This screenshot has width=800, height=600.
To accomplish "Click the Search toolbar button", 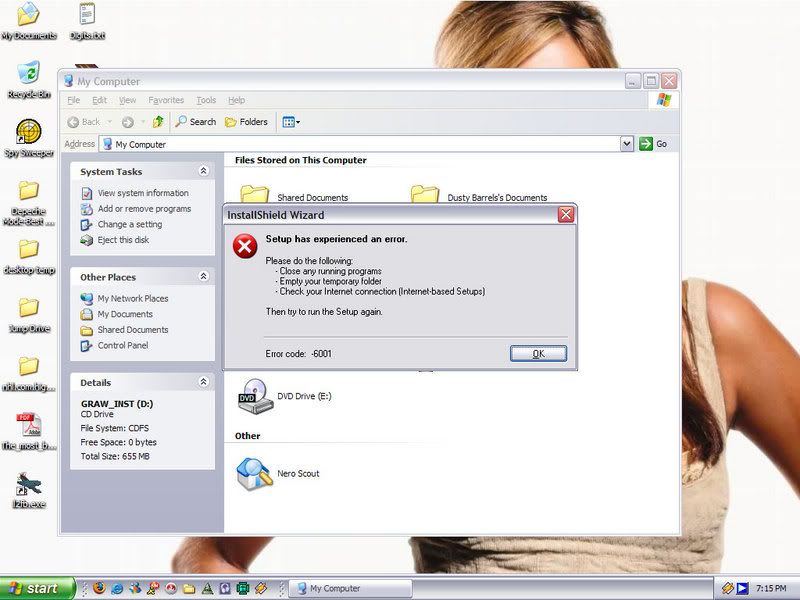I will pyautogui.click(x=195, y=122).
